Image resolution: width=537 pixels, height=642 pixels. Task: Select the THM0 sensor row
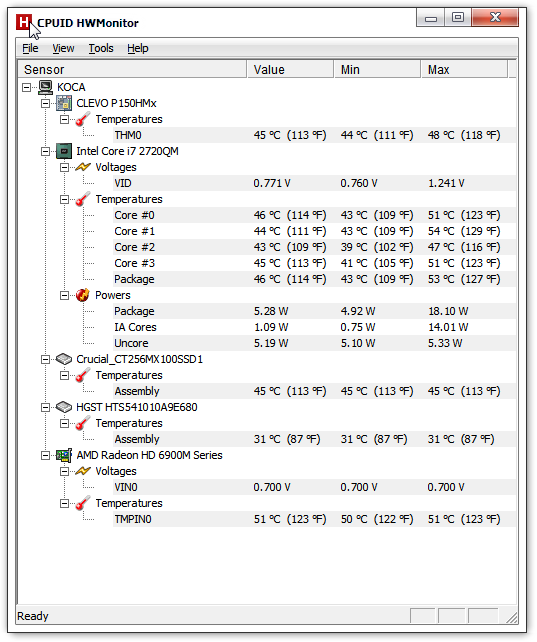click(314, 135)
